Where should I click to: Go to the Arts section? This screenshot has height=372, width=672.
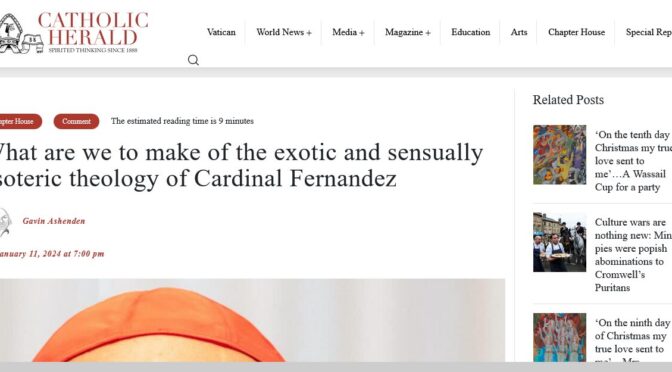pyautogui.click(x=519, y=32)
